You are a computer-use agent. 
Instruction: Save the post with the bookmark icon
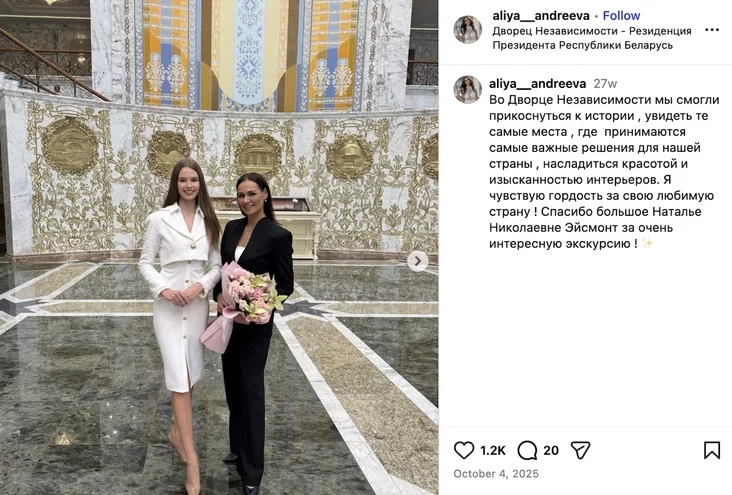(x=711, y=450)
